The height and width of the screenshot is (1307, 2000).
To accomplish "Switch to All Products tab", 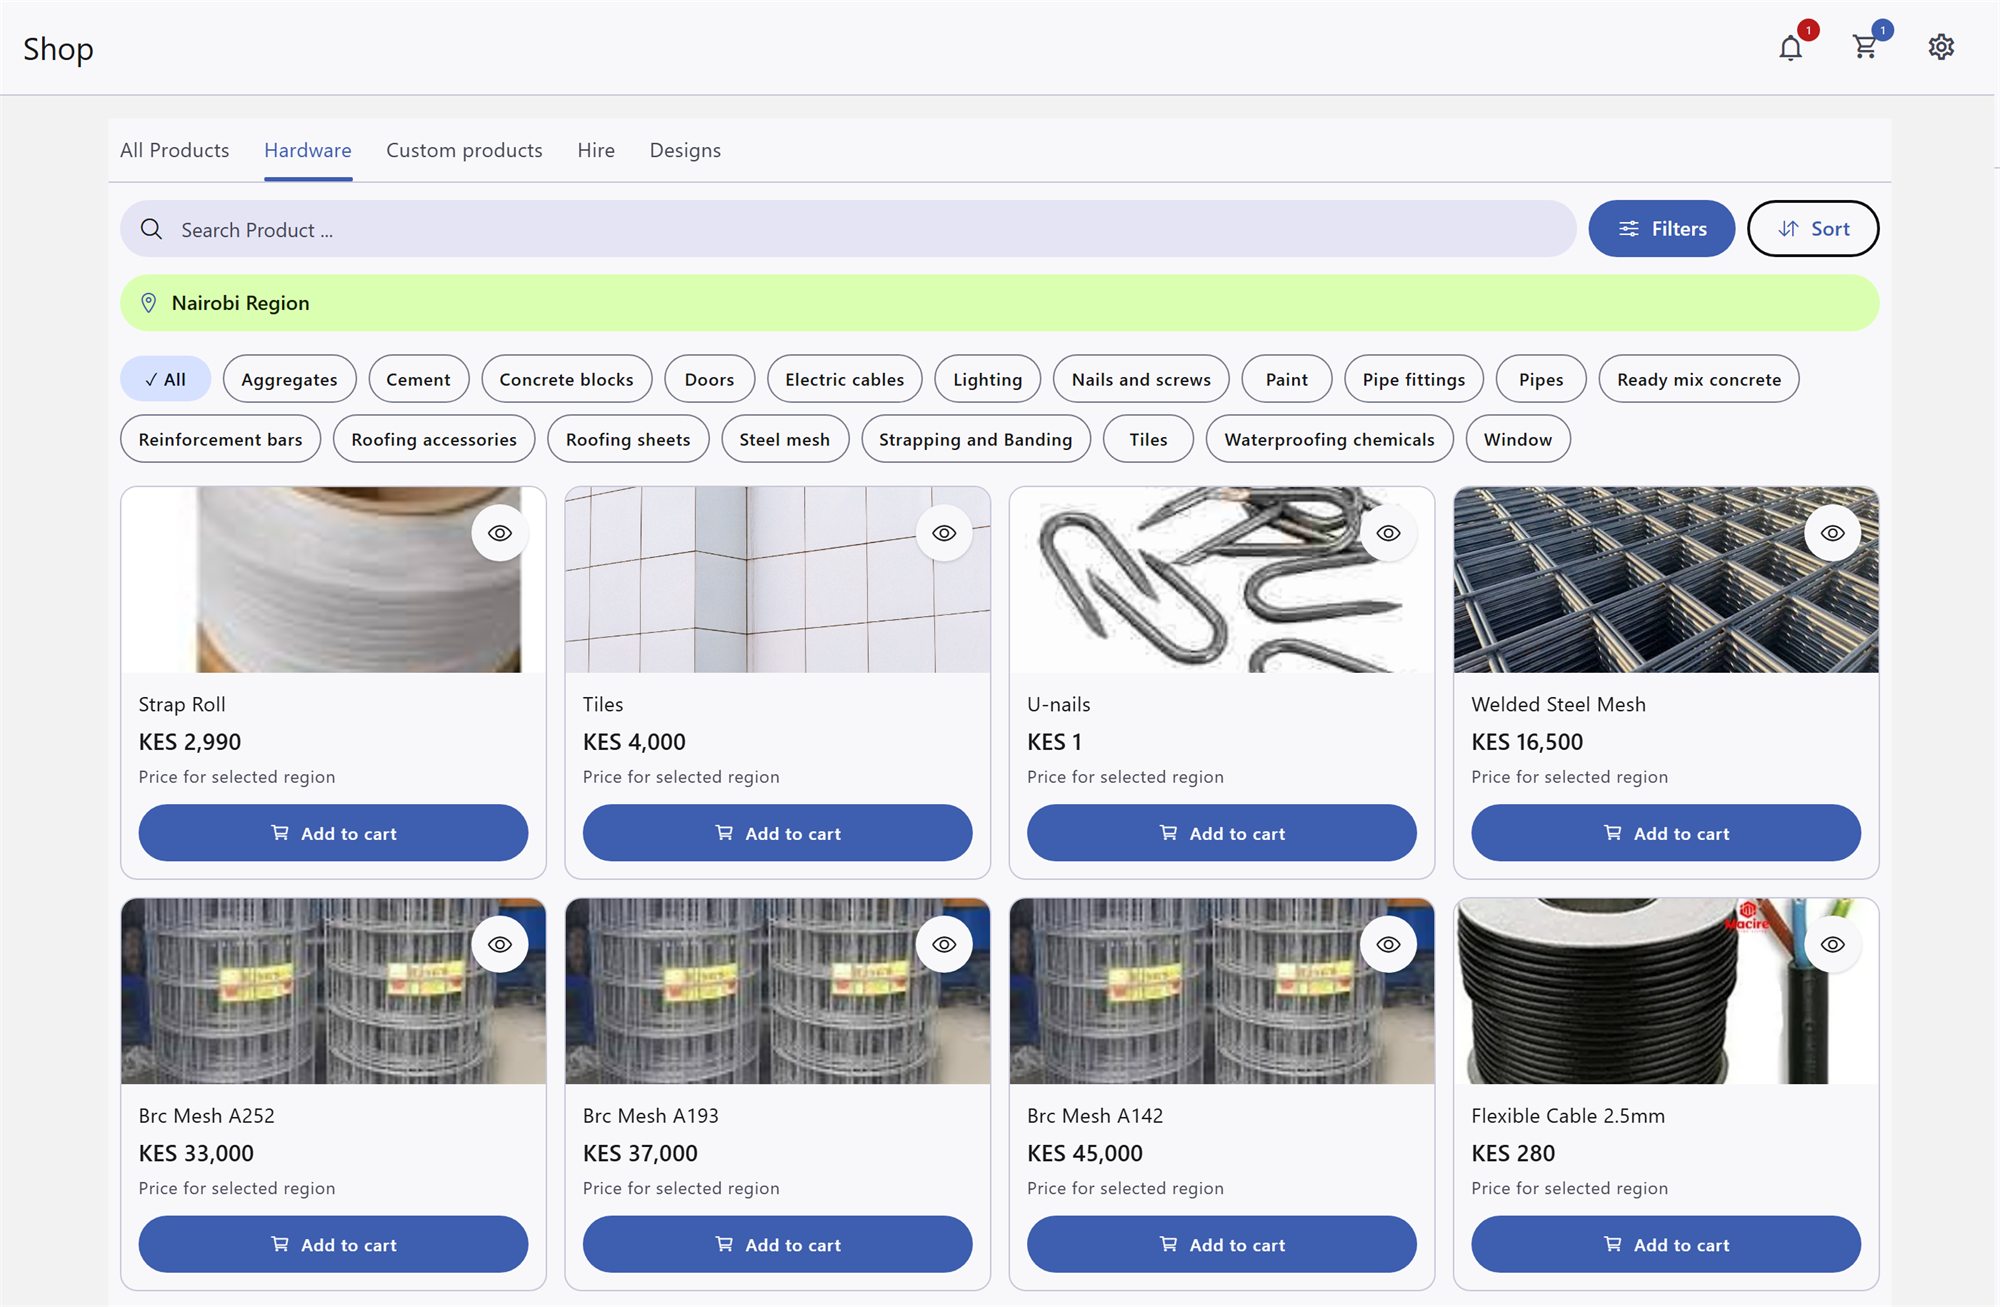I will (x=174, y=150).
